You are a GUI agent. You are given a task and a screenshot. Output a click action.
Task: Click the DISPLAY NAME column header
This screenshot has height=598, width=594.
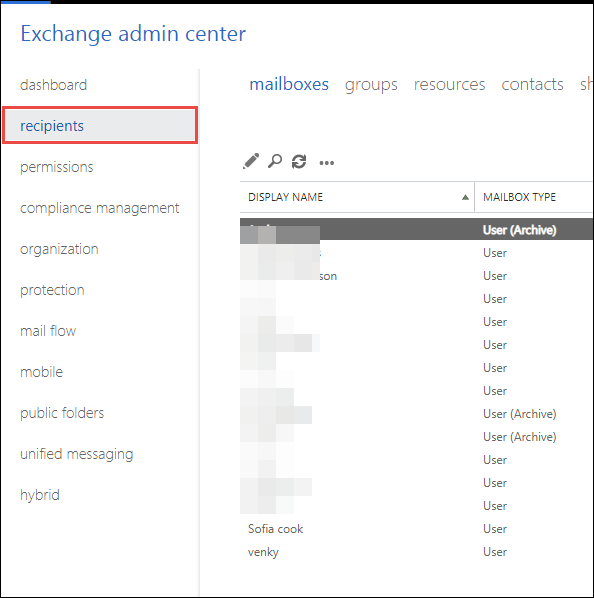pyautogui.click(x=285, y=197)
